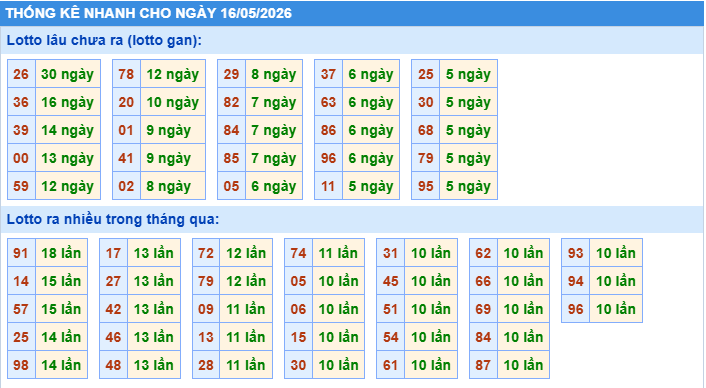The width and height of the screenshot is (706, 388).
Task: Click lotto number 85 in the gan table
Action: click(x=231, y=158)
